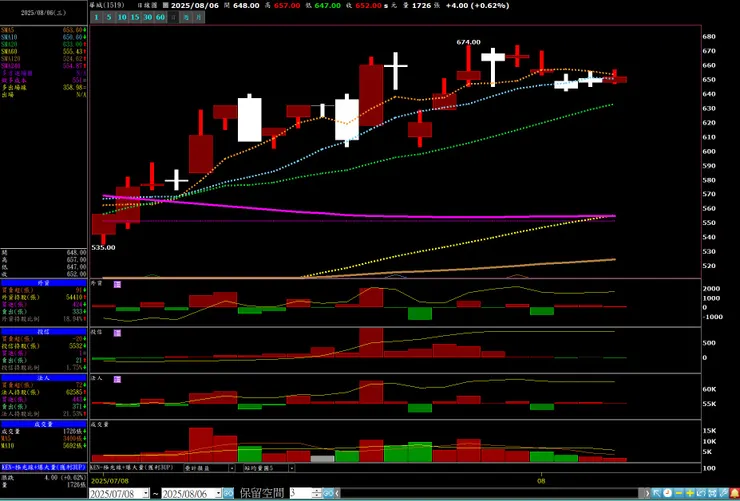The image size is (740, 501).
Task: Click the drawing pencil tool icon
Action: tap(723, 493)
